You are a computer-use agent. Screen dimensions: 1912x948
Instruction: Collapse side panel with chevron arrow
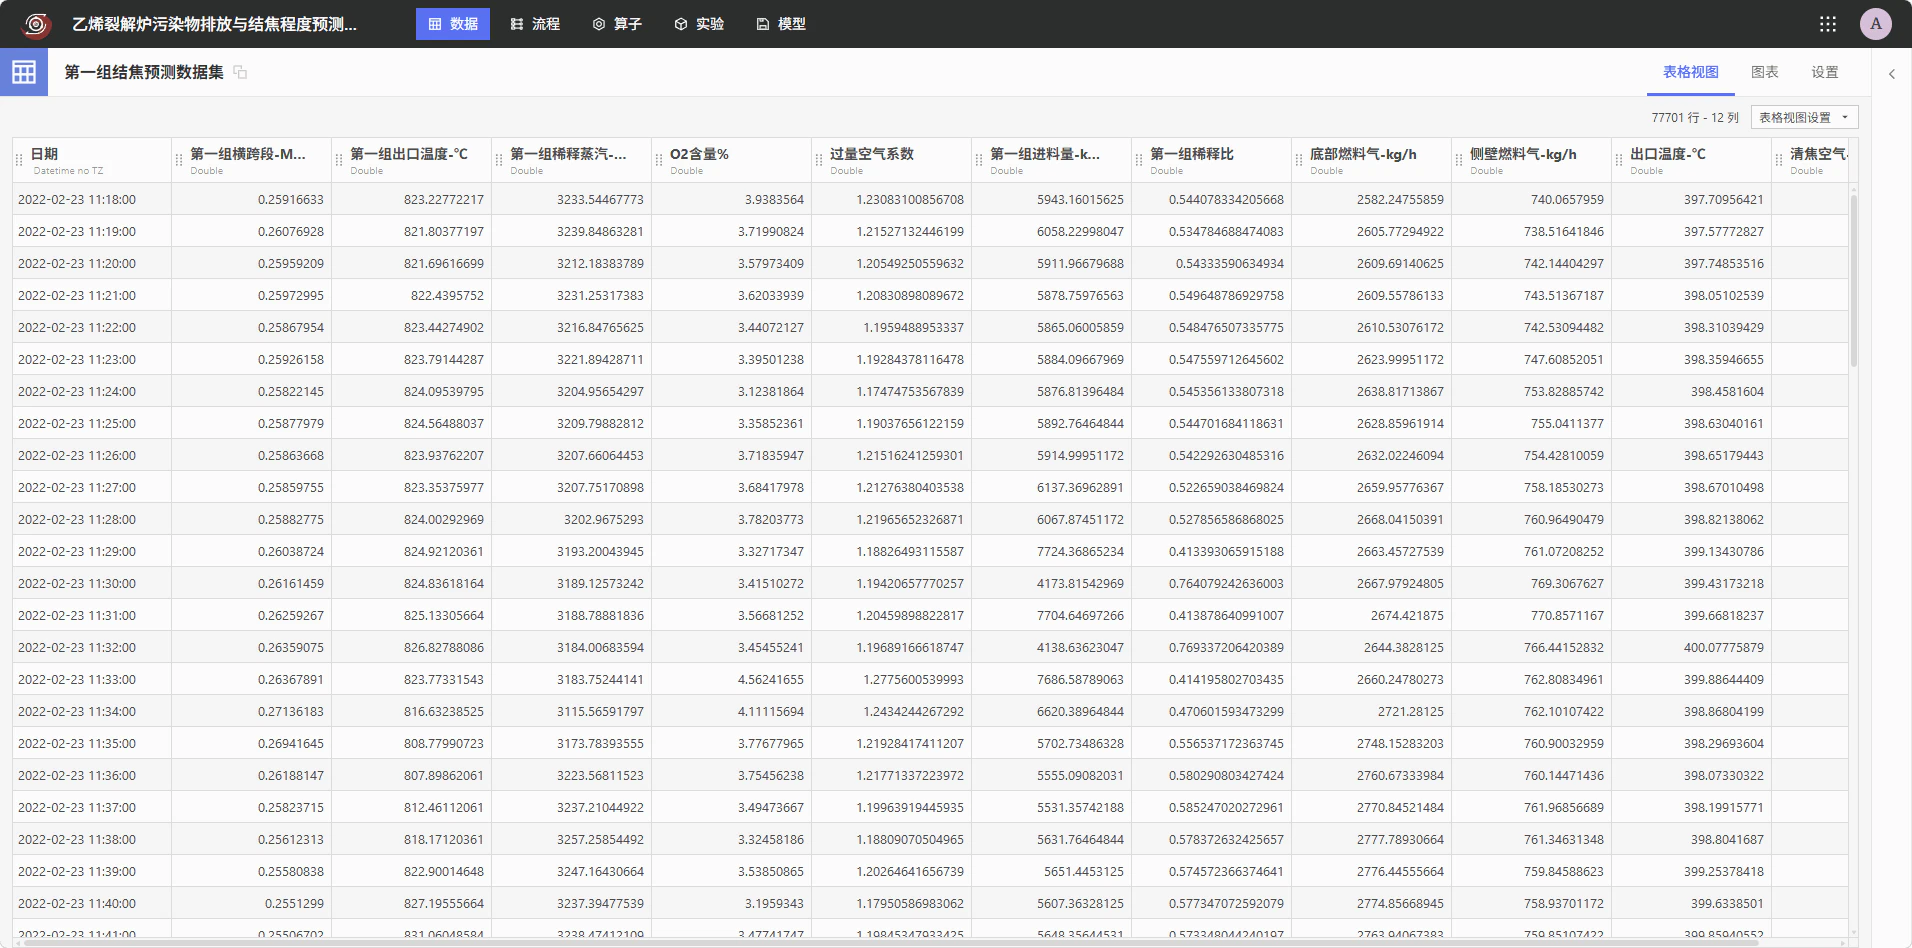[x=1892, y=73]
